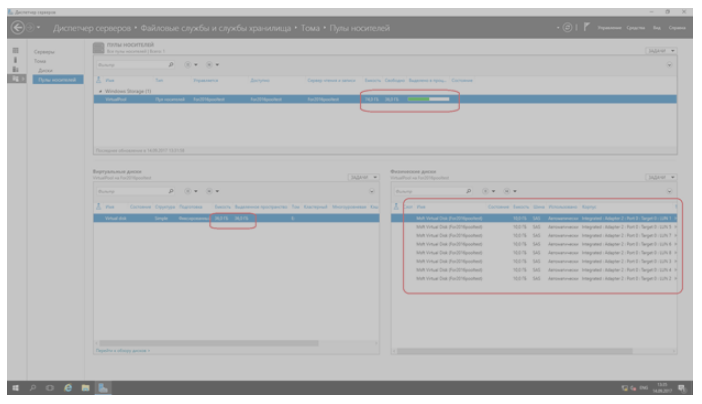The image size is (702, 404).
Task: Select Servers in the left navigation
Action: [43, 51]
